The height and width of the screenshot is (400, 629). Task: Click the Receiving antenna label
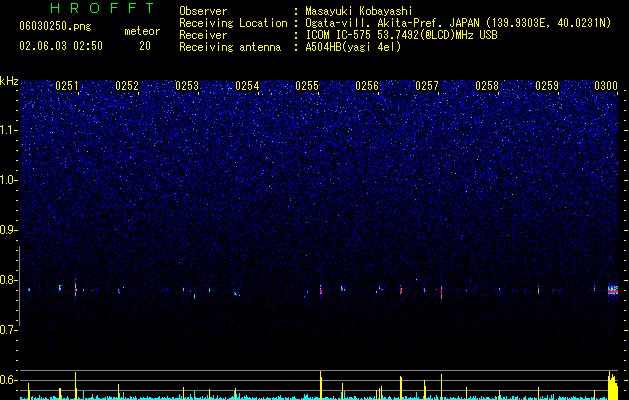pyautogui.click(x=230, y=47)
